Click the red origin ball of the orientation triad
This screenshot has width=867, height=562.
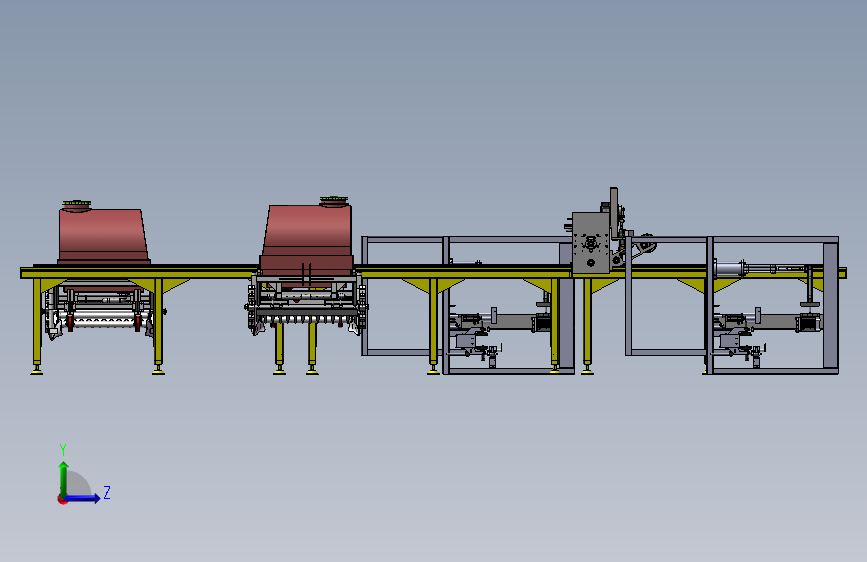coord(62,499)
